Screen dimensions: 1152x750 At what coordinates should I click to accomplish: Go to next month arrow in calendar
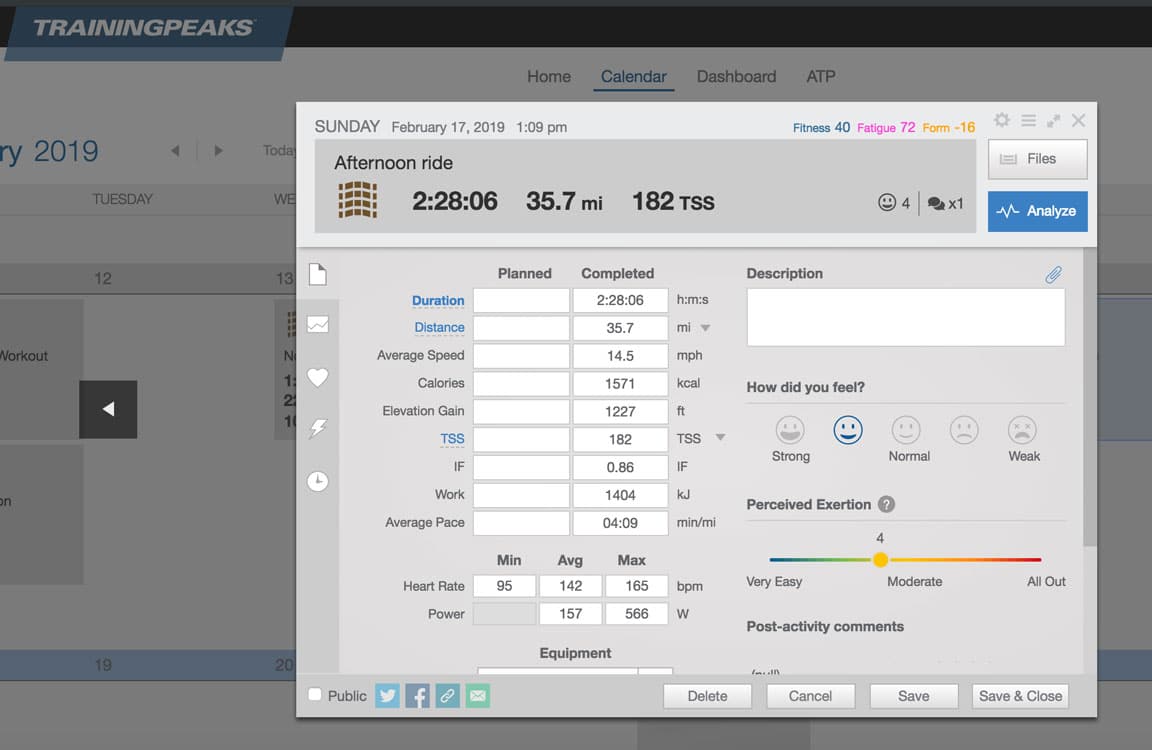tap(218, 151)
